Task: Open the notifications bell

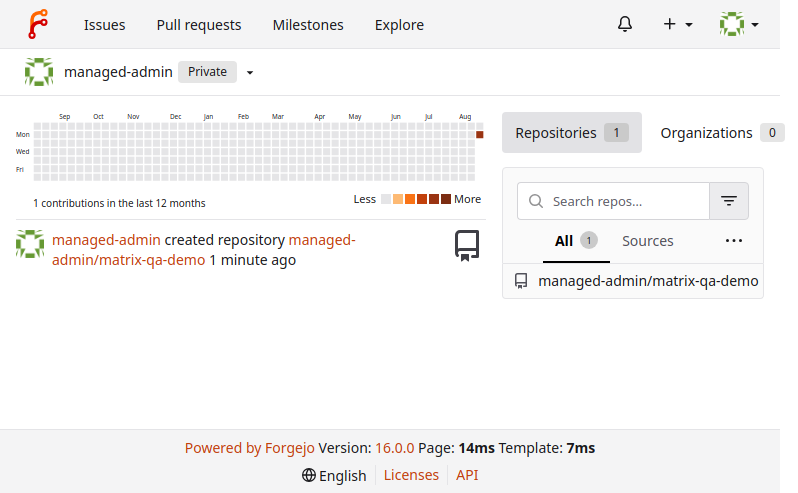Action: [625, 24]
